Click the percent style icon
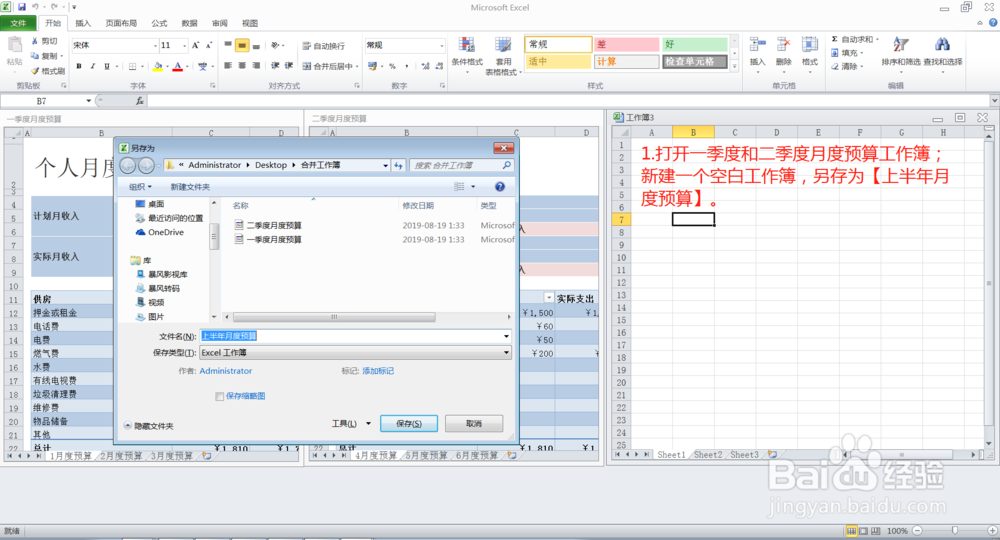This screenshot has height=540, width=1000. pos(392,66)
